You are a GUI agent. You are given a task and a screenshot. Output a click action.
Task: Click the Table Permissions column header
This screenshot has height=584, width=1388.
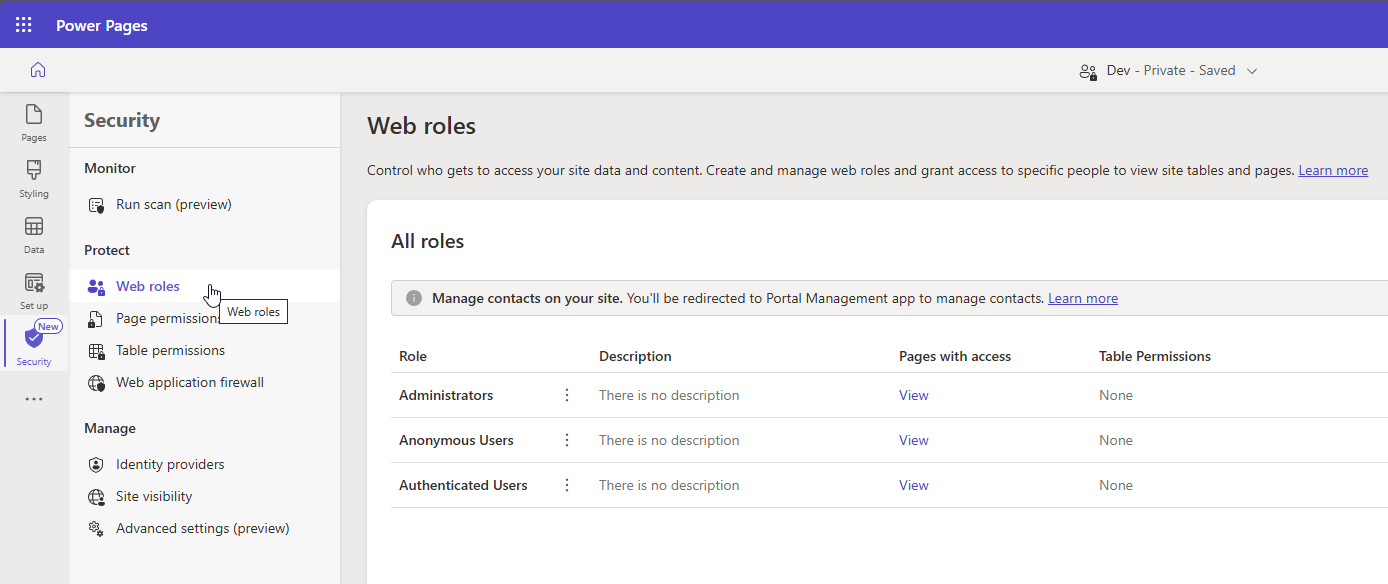coord(1155,356)
